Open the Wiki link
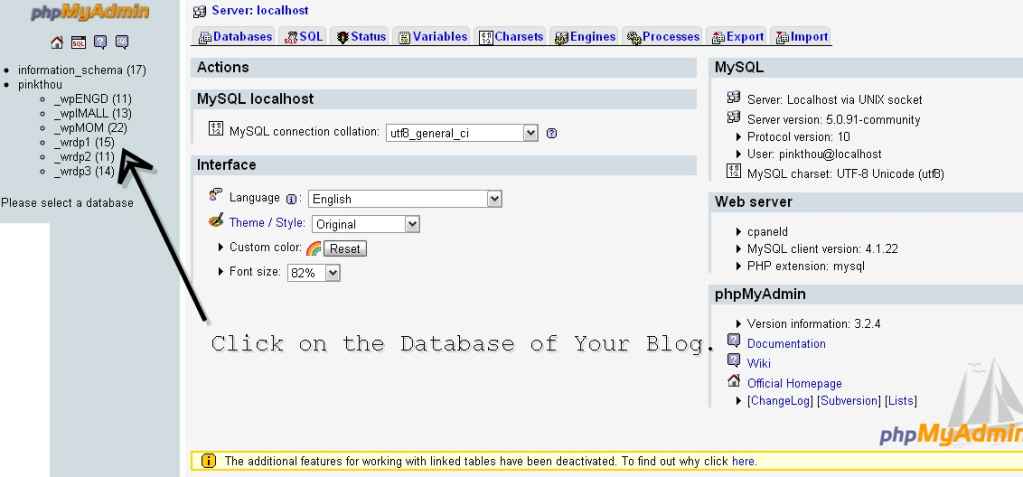The height and width of the screenshot is (477, 1023). (759, 363)
